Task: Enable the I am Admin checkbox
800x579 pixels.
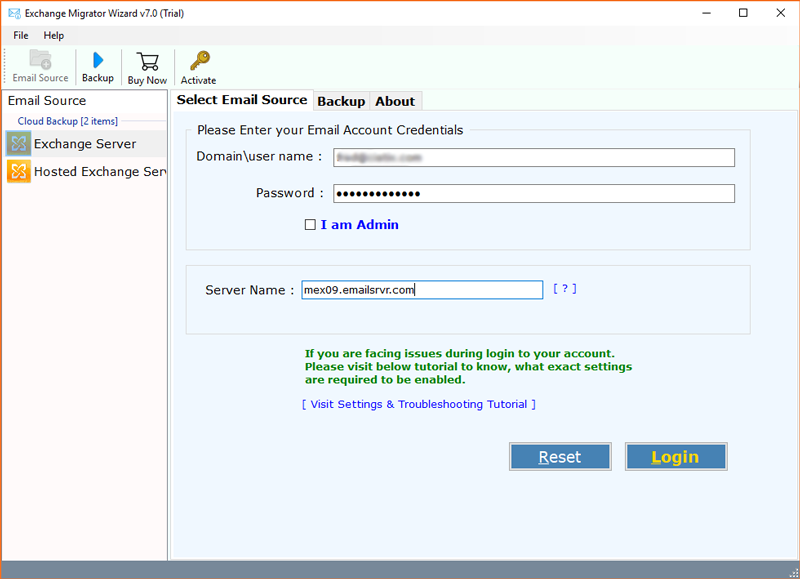Action: click(310, 224)
